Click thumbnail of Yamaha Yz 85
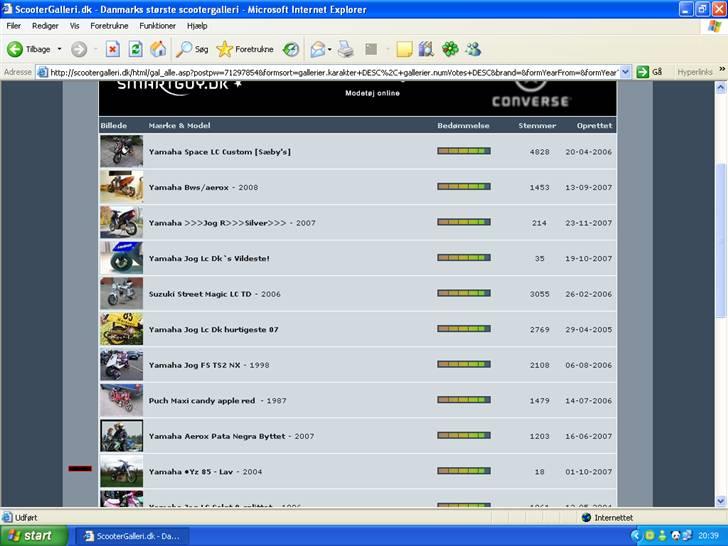 122,471
